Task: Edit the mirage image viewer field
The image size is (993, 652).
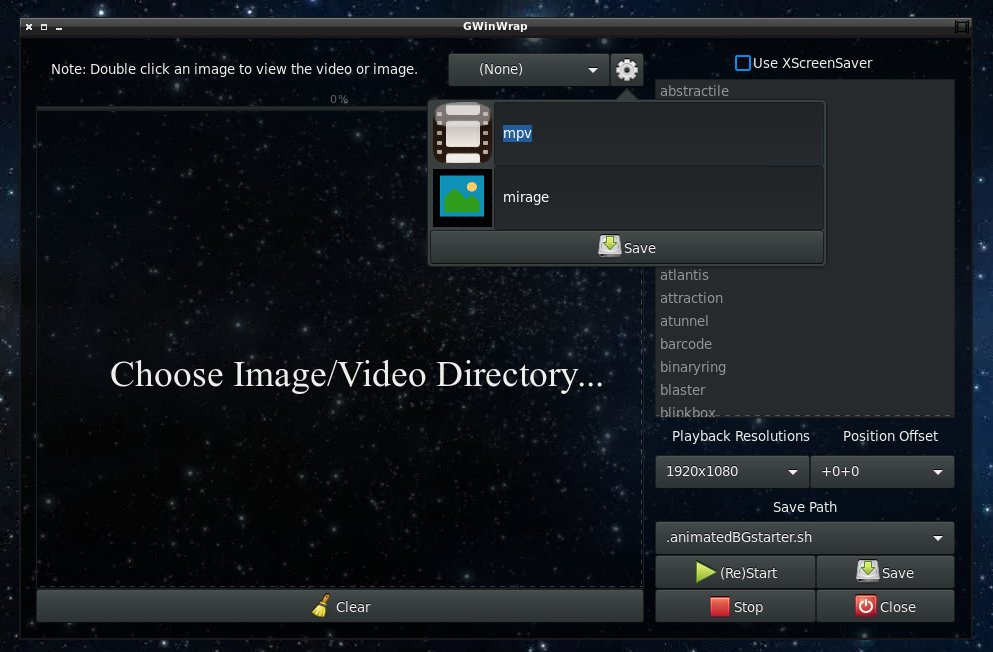Action: tap(659, 197)
